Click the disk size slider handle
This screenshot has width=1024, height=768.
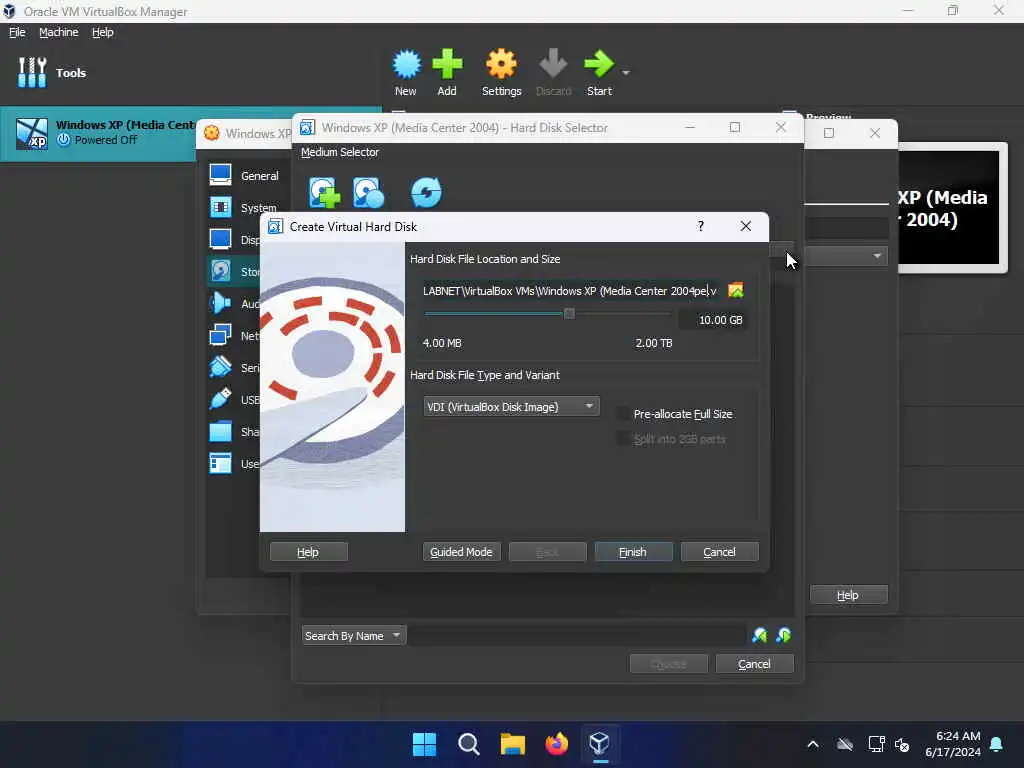point(569,313)
